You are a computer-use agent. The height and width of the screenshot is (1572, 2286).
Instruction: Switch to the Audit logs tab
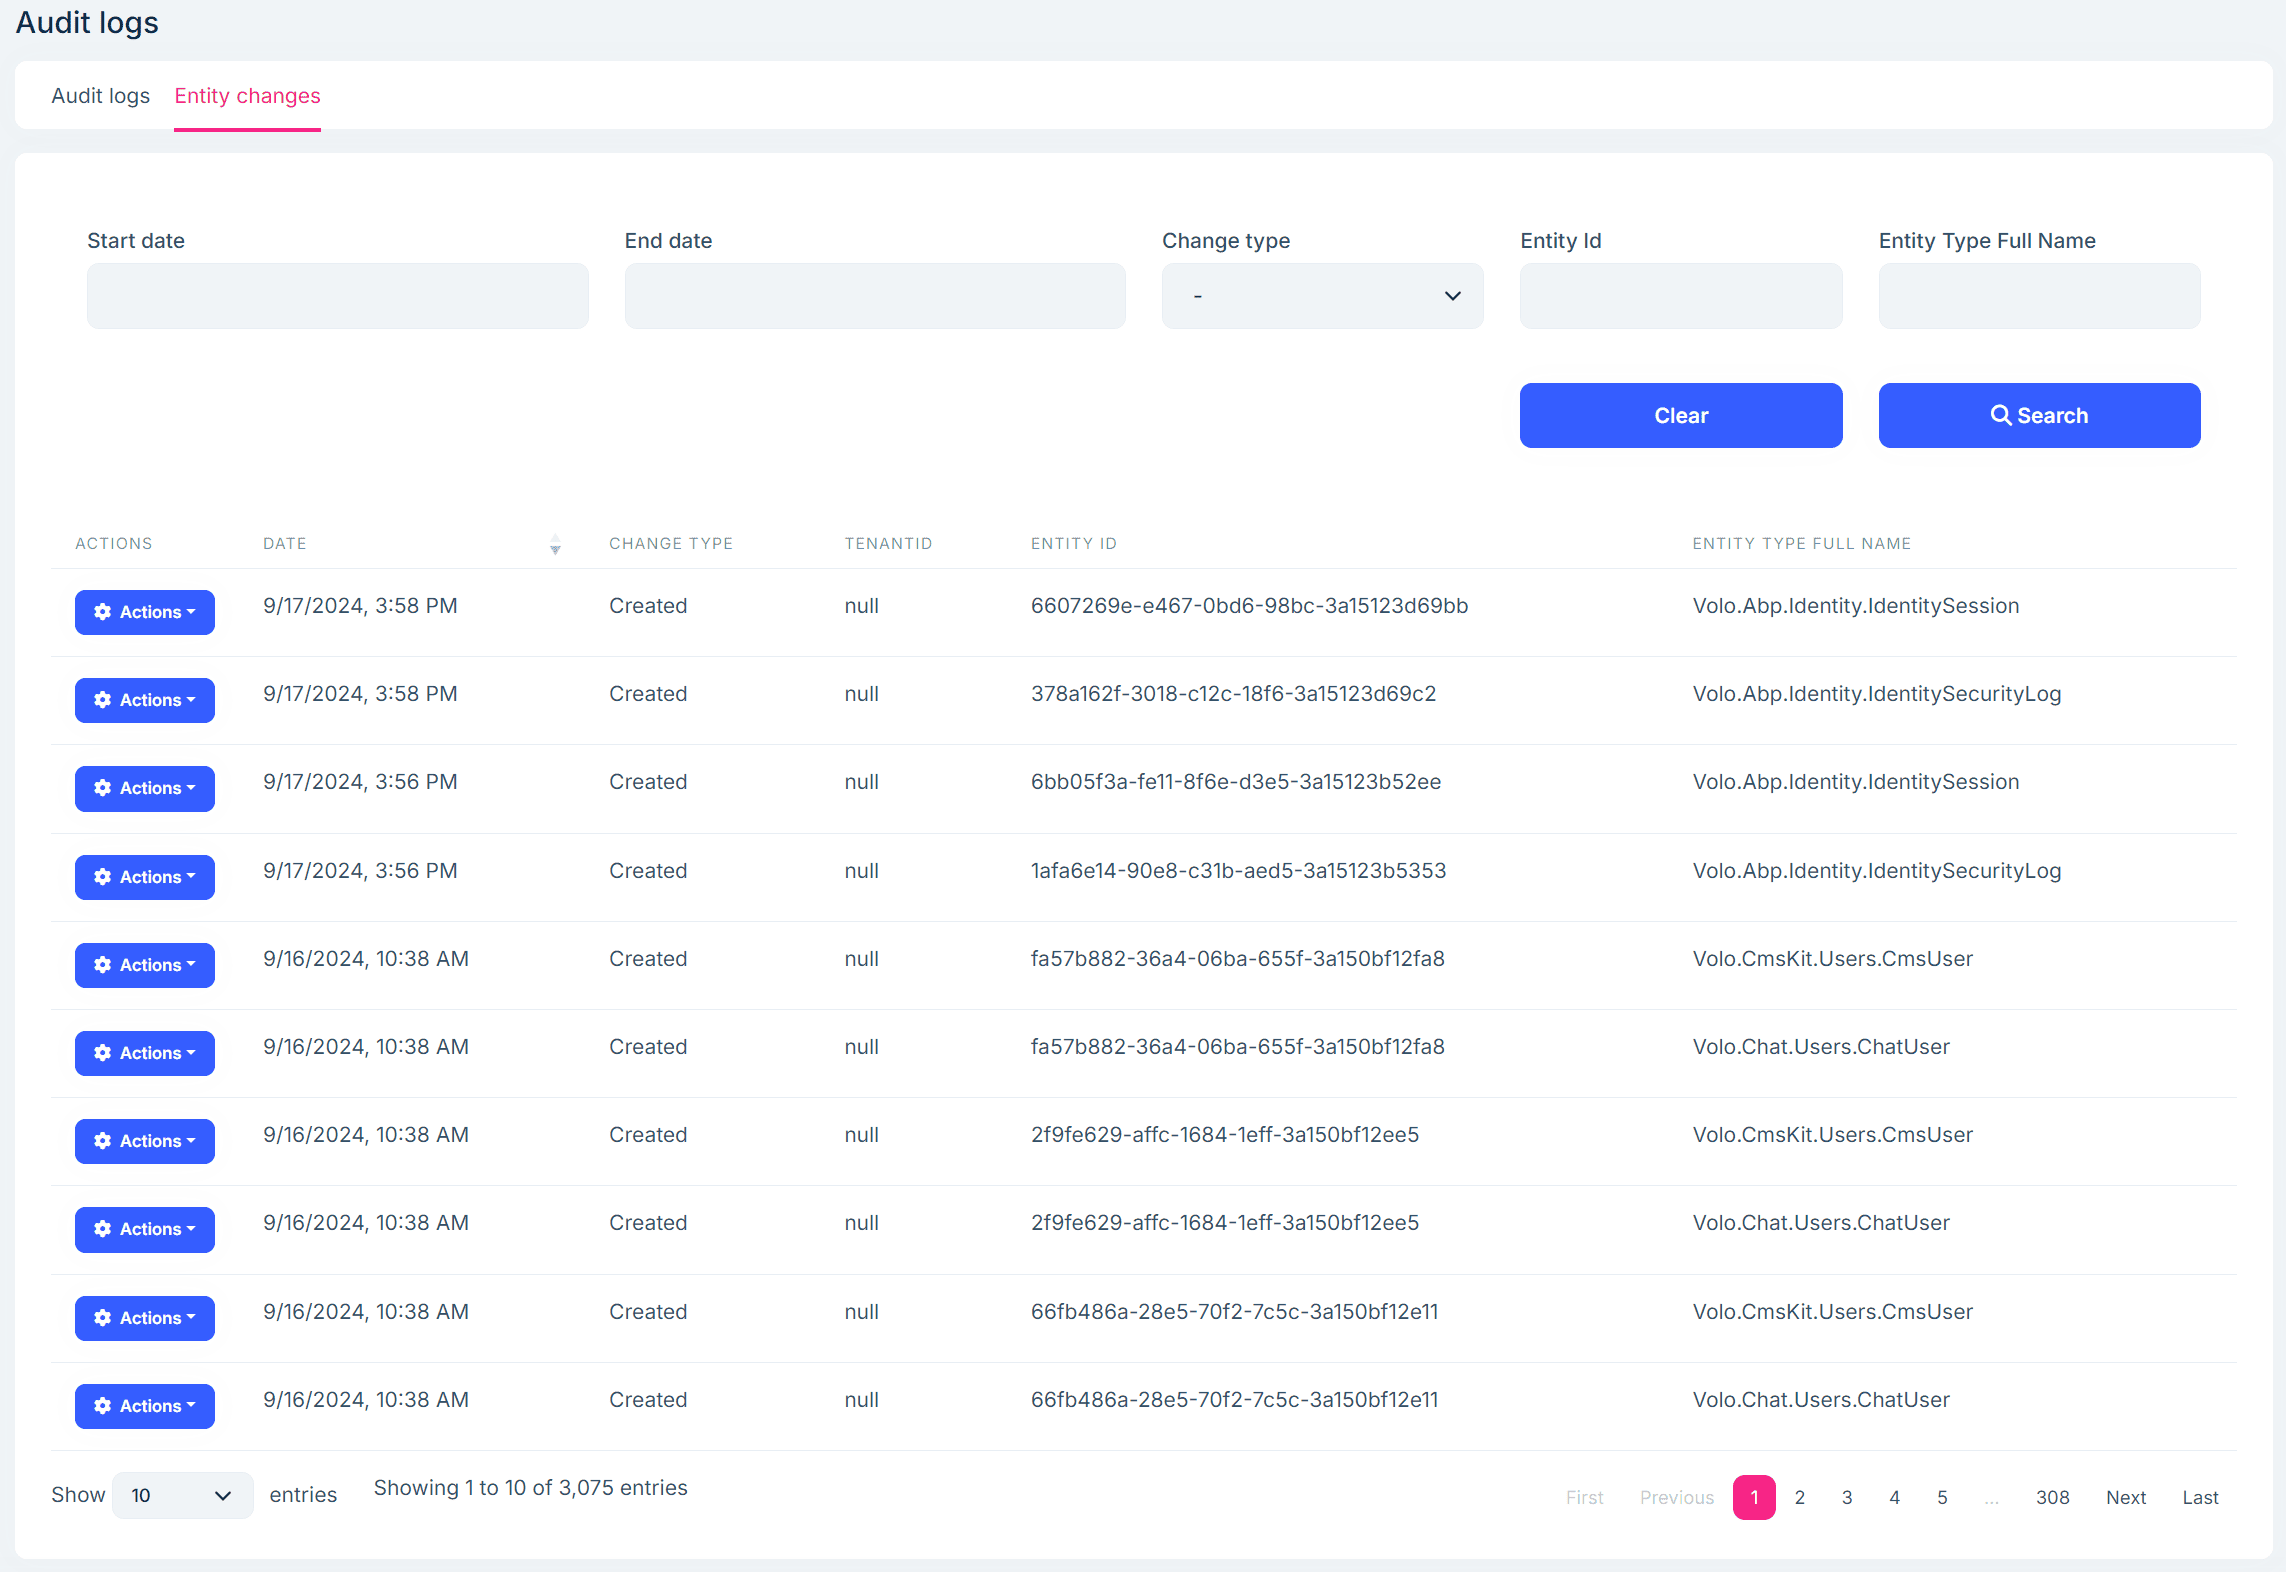[100, 95]
